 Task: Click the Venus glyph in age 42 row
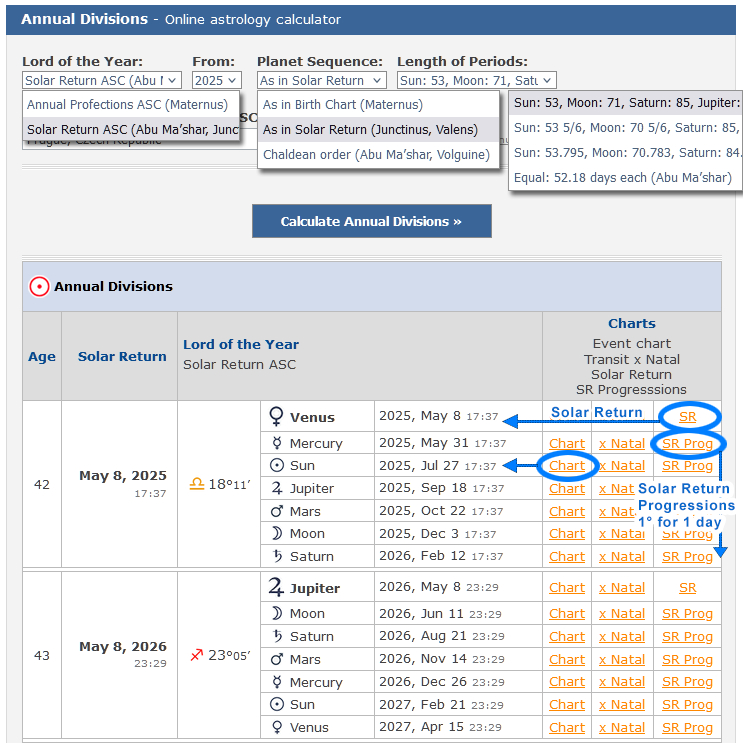(275, 417)
